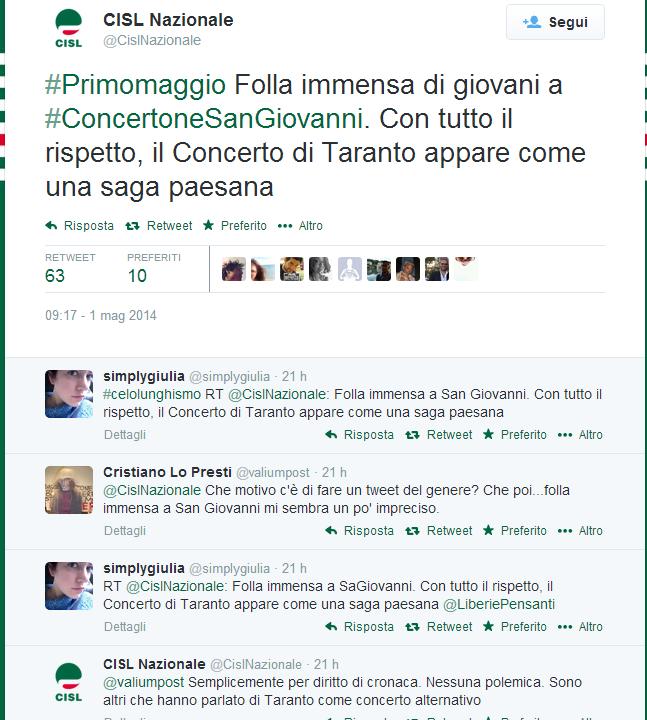Open @LiberiePensanti mention link
The image size is (647, 720).
(x=499, y=604)
